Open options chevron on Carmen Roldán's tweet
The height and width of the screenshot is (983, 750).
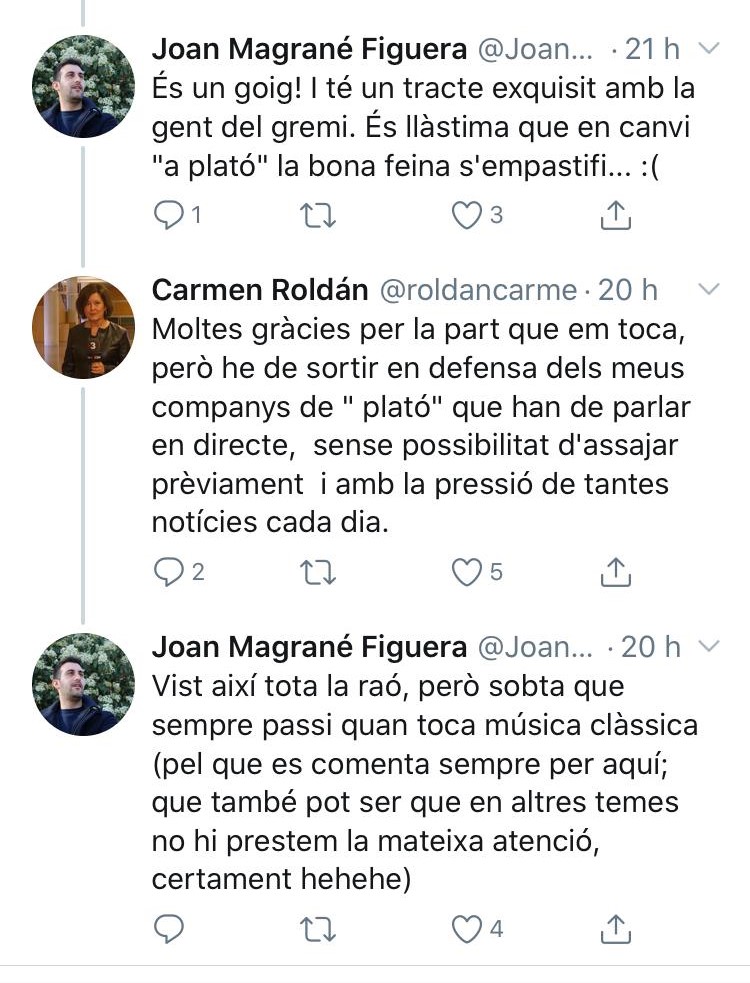(x=708, y=290)
